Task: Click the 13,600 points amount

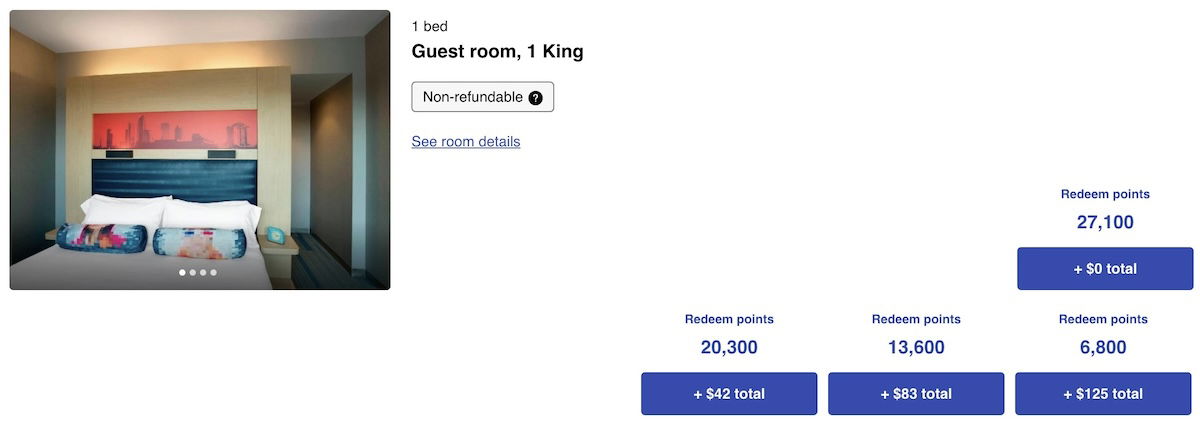Action: [x=916, y=348]
